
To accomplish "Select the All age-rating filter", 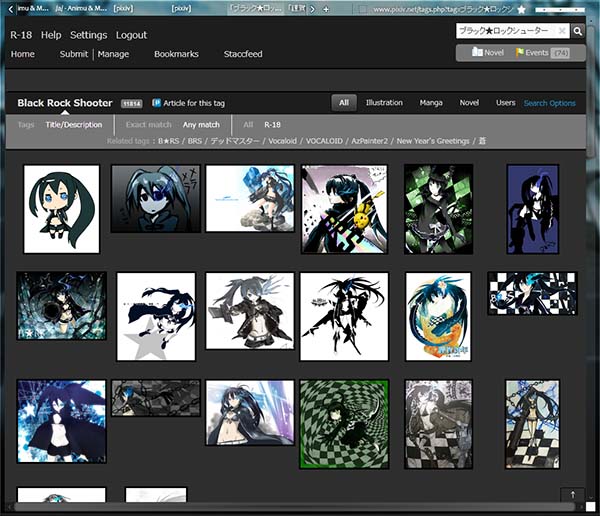I will [x=248, y=125].
